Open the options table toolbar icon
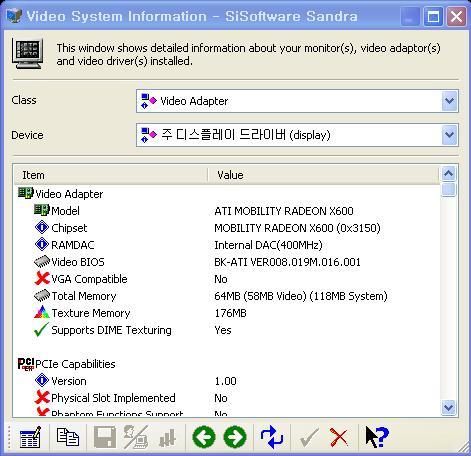The height and width of the screenshot is (456, 471). [30, 437]
